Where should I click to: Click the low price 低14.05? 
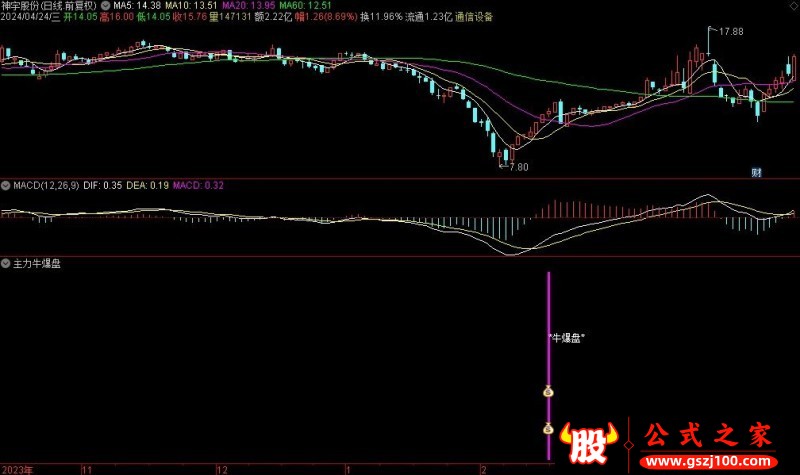153,17
